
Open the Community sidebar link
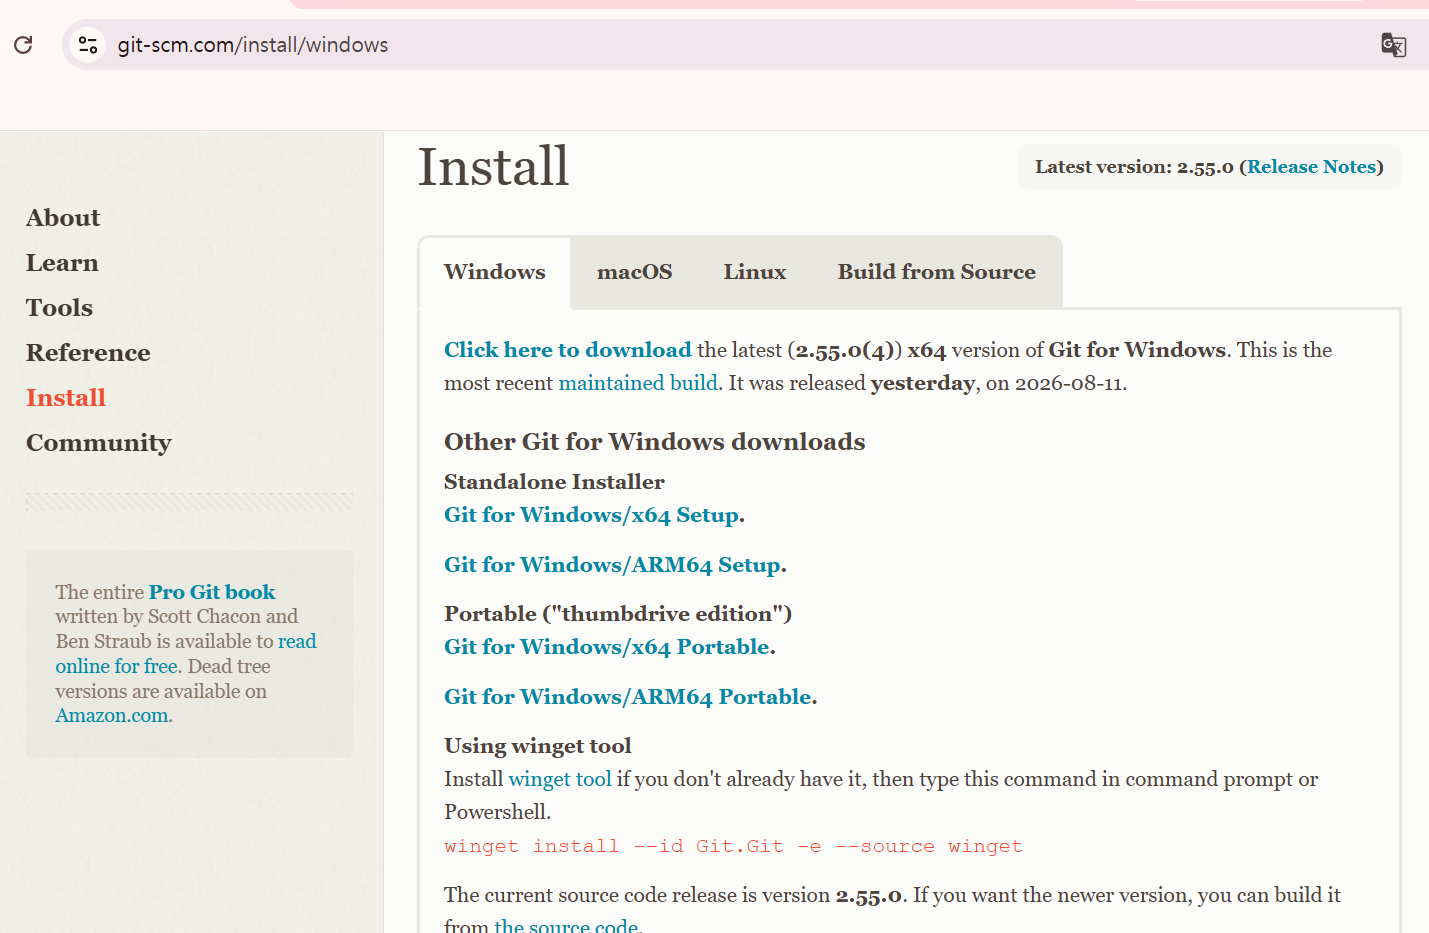click(99, 443)
